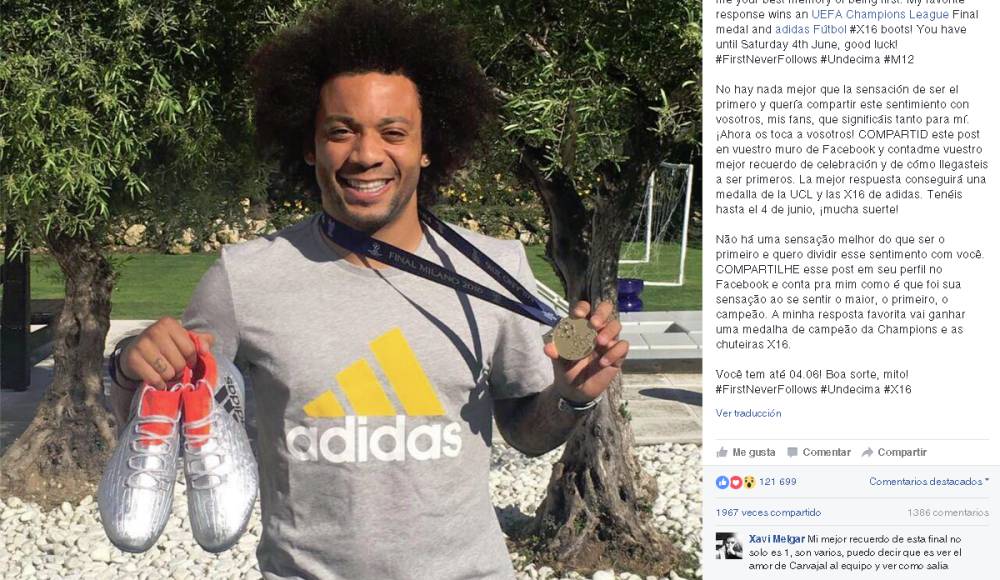Open the #Undecima hashtag in Portuguese paragraph
The image size is (1000, 580).
[x=850, y=389]
